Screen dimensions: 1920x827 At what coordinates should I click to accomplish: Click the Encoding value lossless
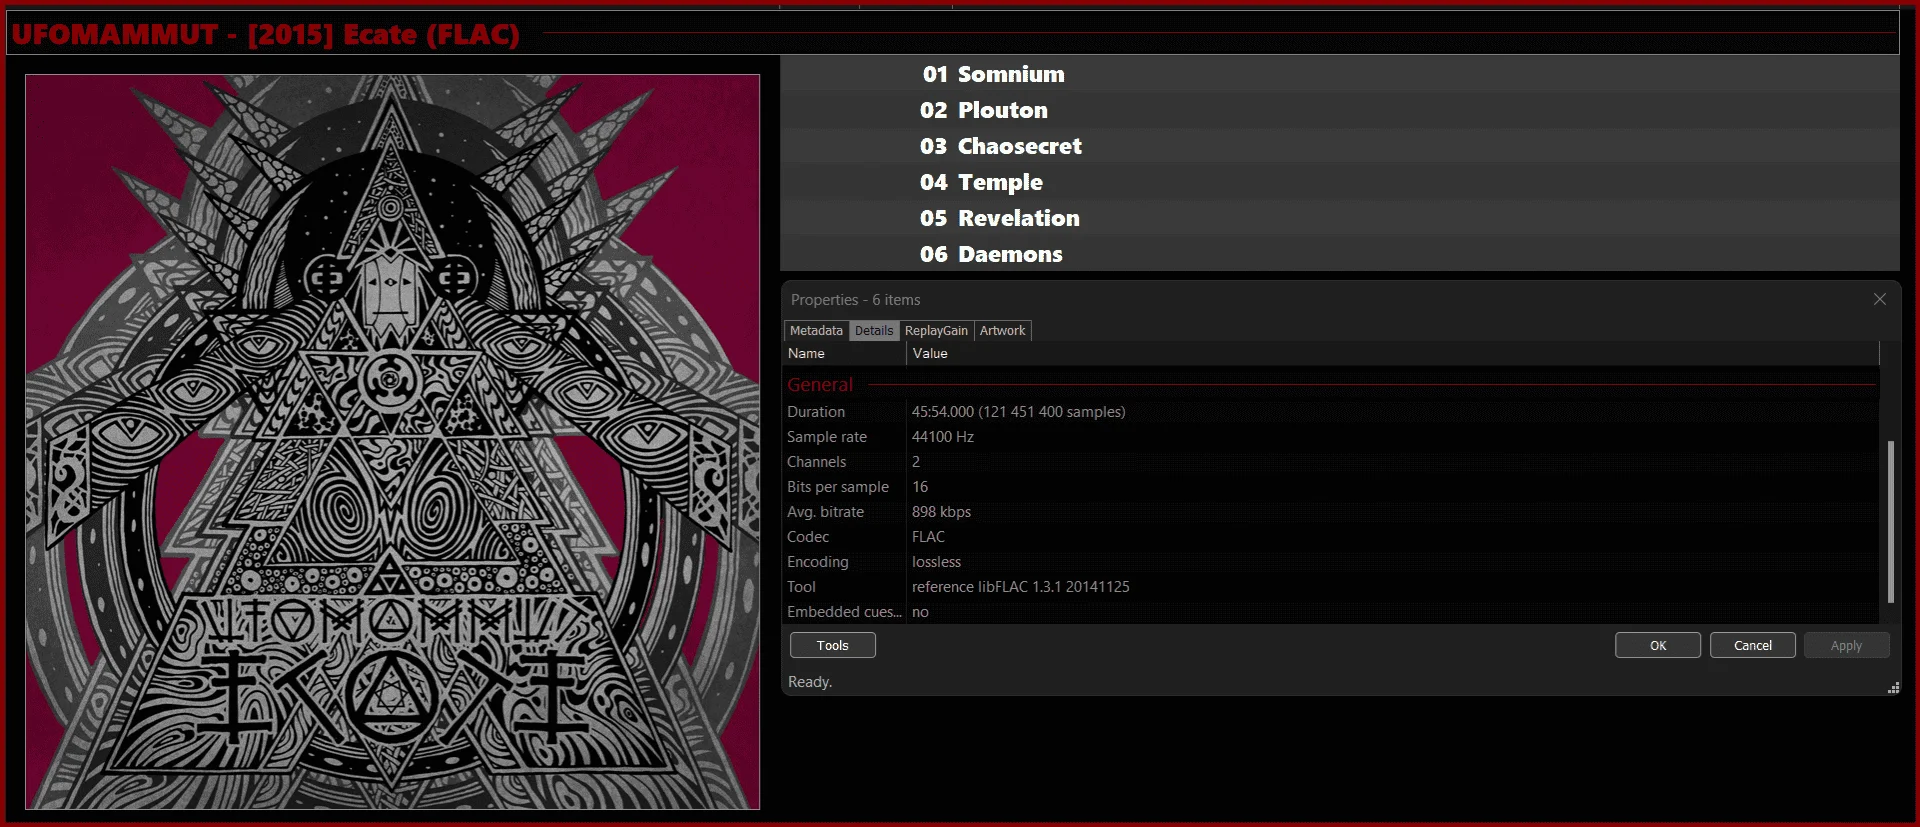click(936, 561)
